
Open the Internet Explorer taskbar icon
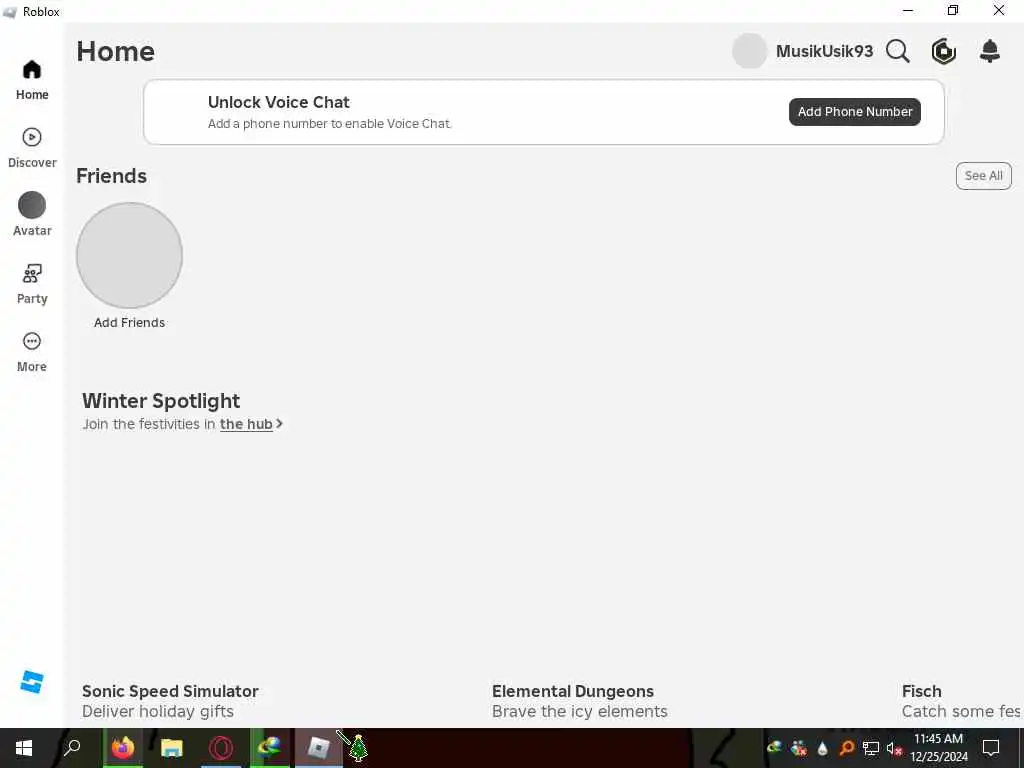269,748
